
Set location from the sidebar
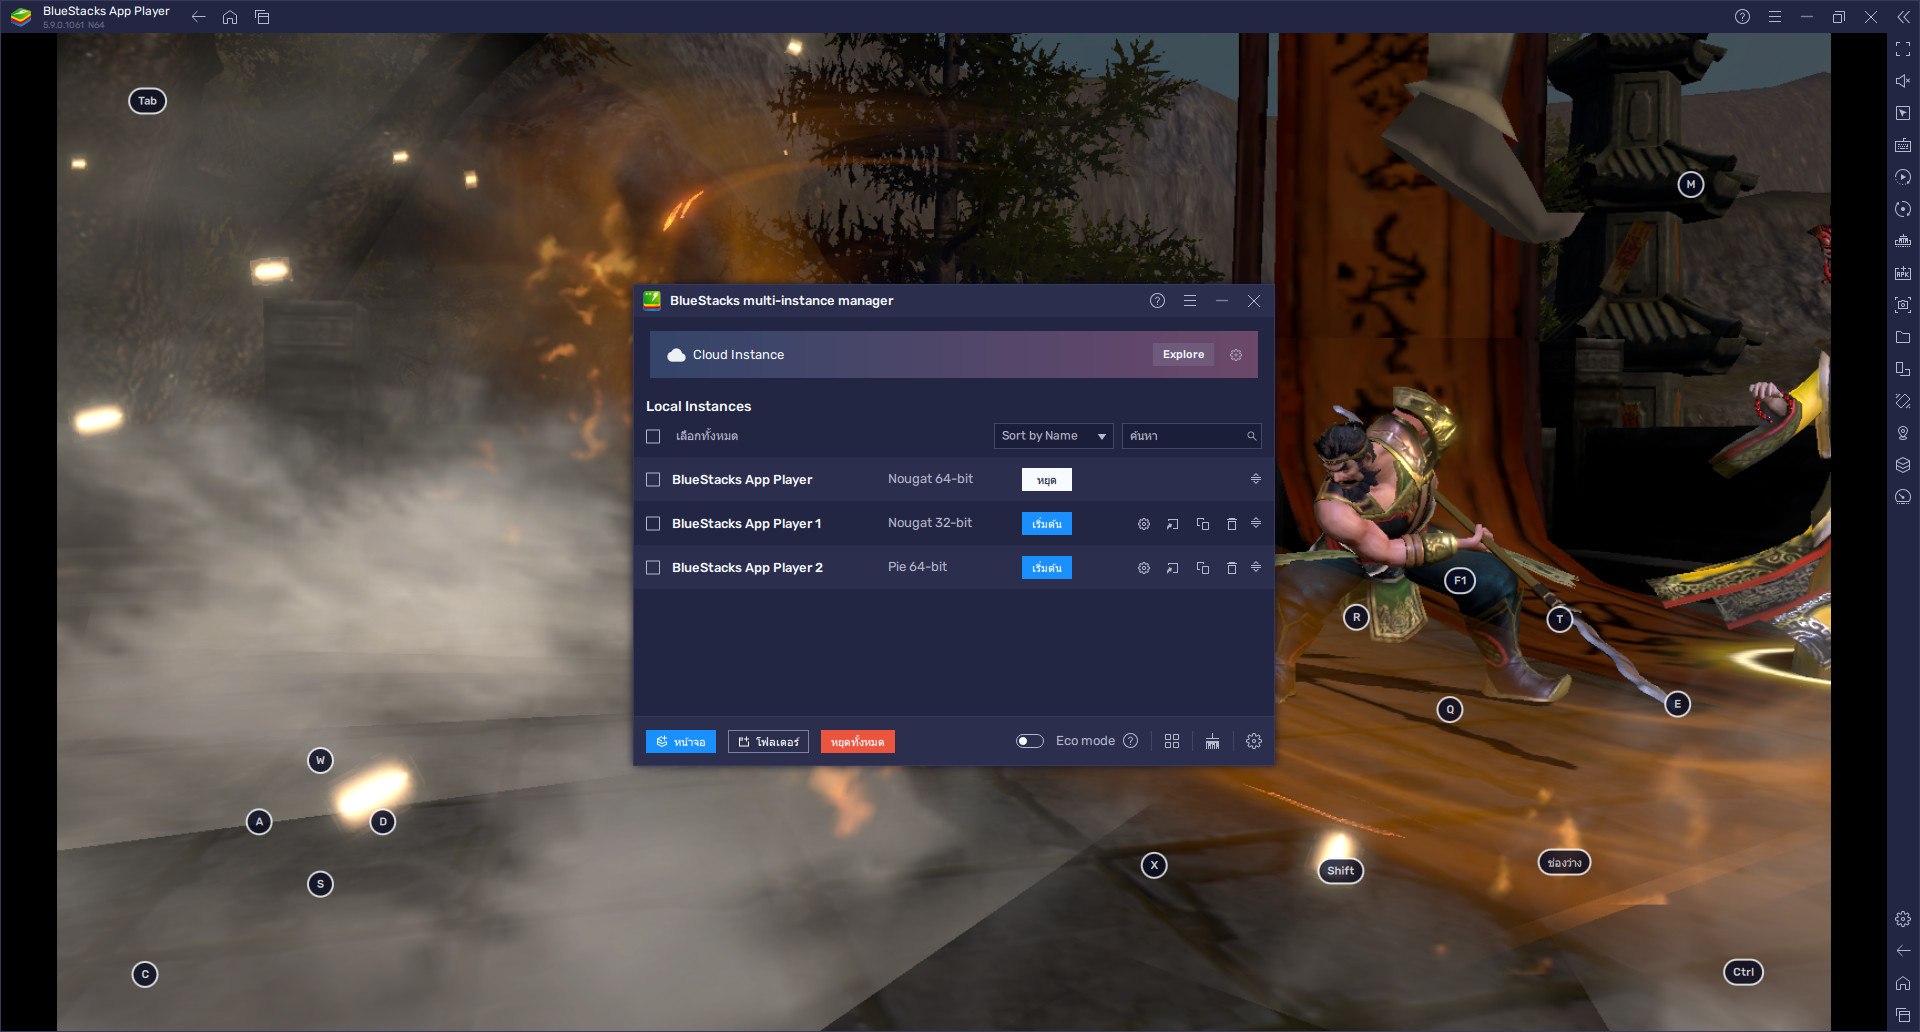1902,433
